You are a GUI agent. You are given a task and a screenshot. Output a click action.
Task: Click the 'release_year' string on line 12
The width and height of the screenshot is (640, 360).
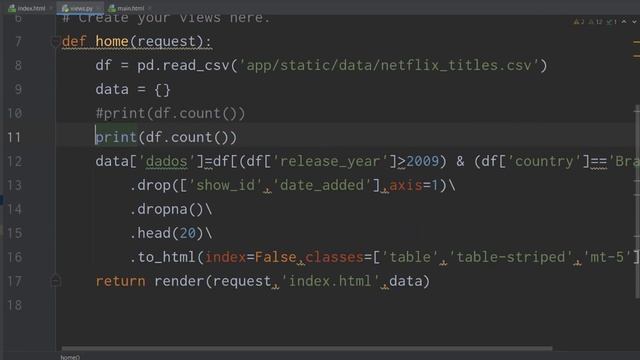coord(329,162)
